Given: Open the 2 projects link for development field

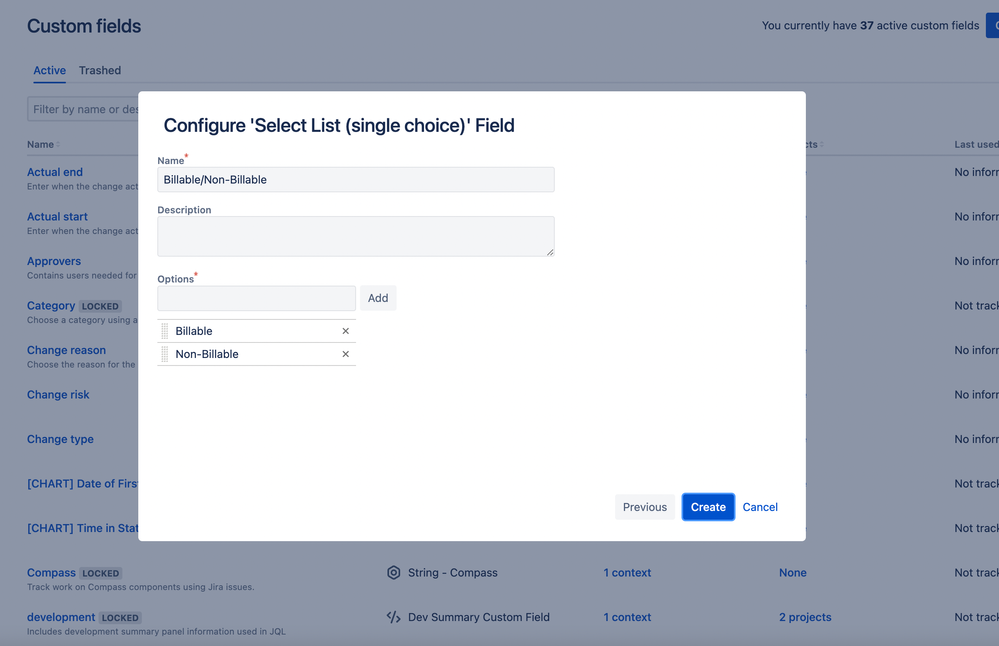Looking at the screenshot, I should 805,617.
